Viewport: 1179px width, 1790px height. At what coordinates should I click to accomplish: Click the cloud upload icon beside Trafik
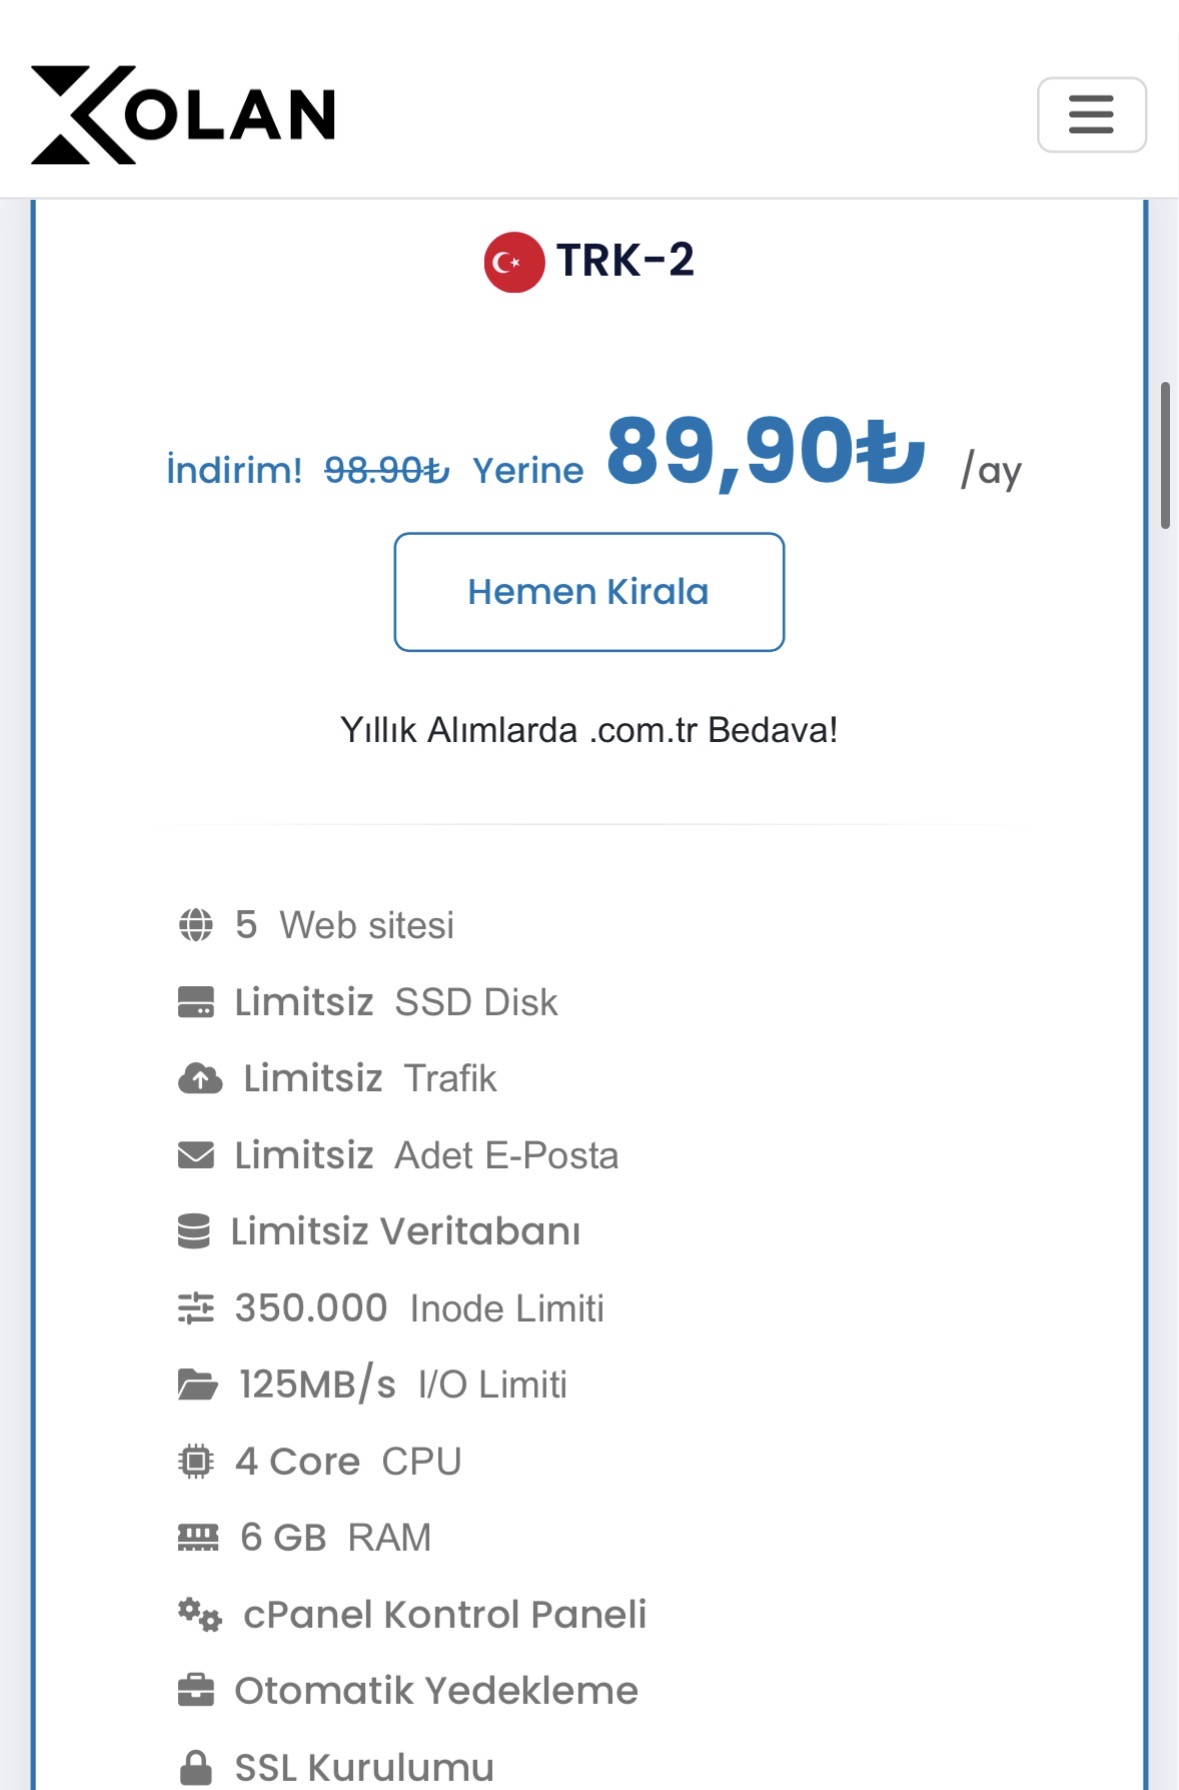click(200, 1078)
